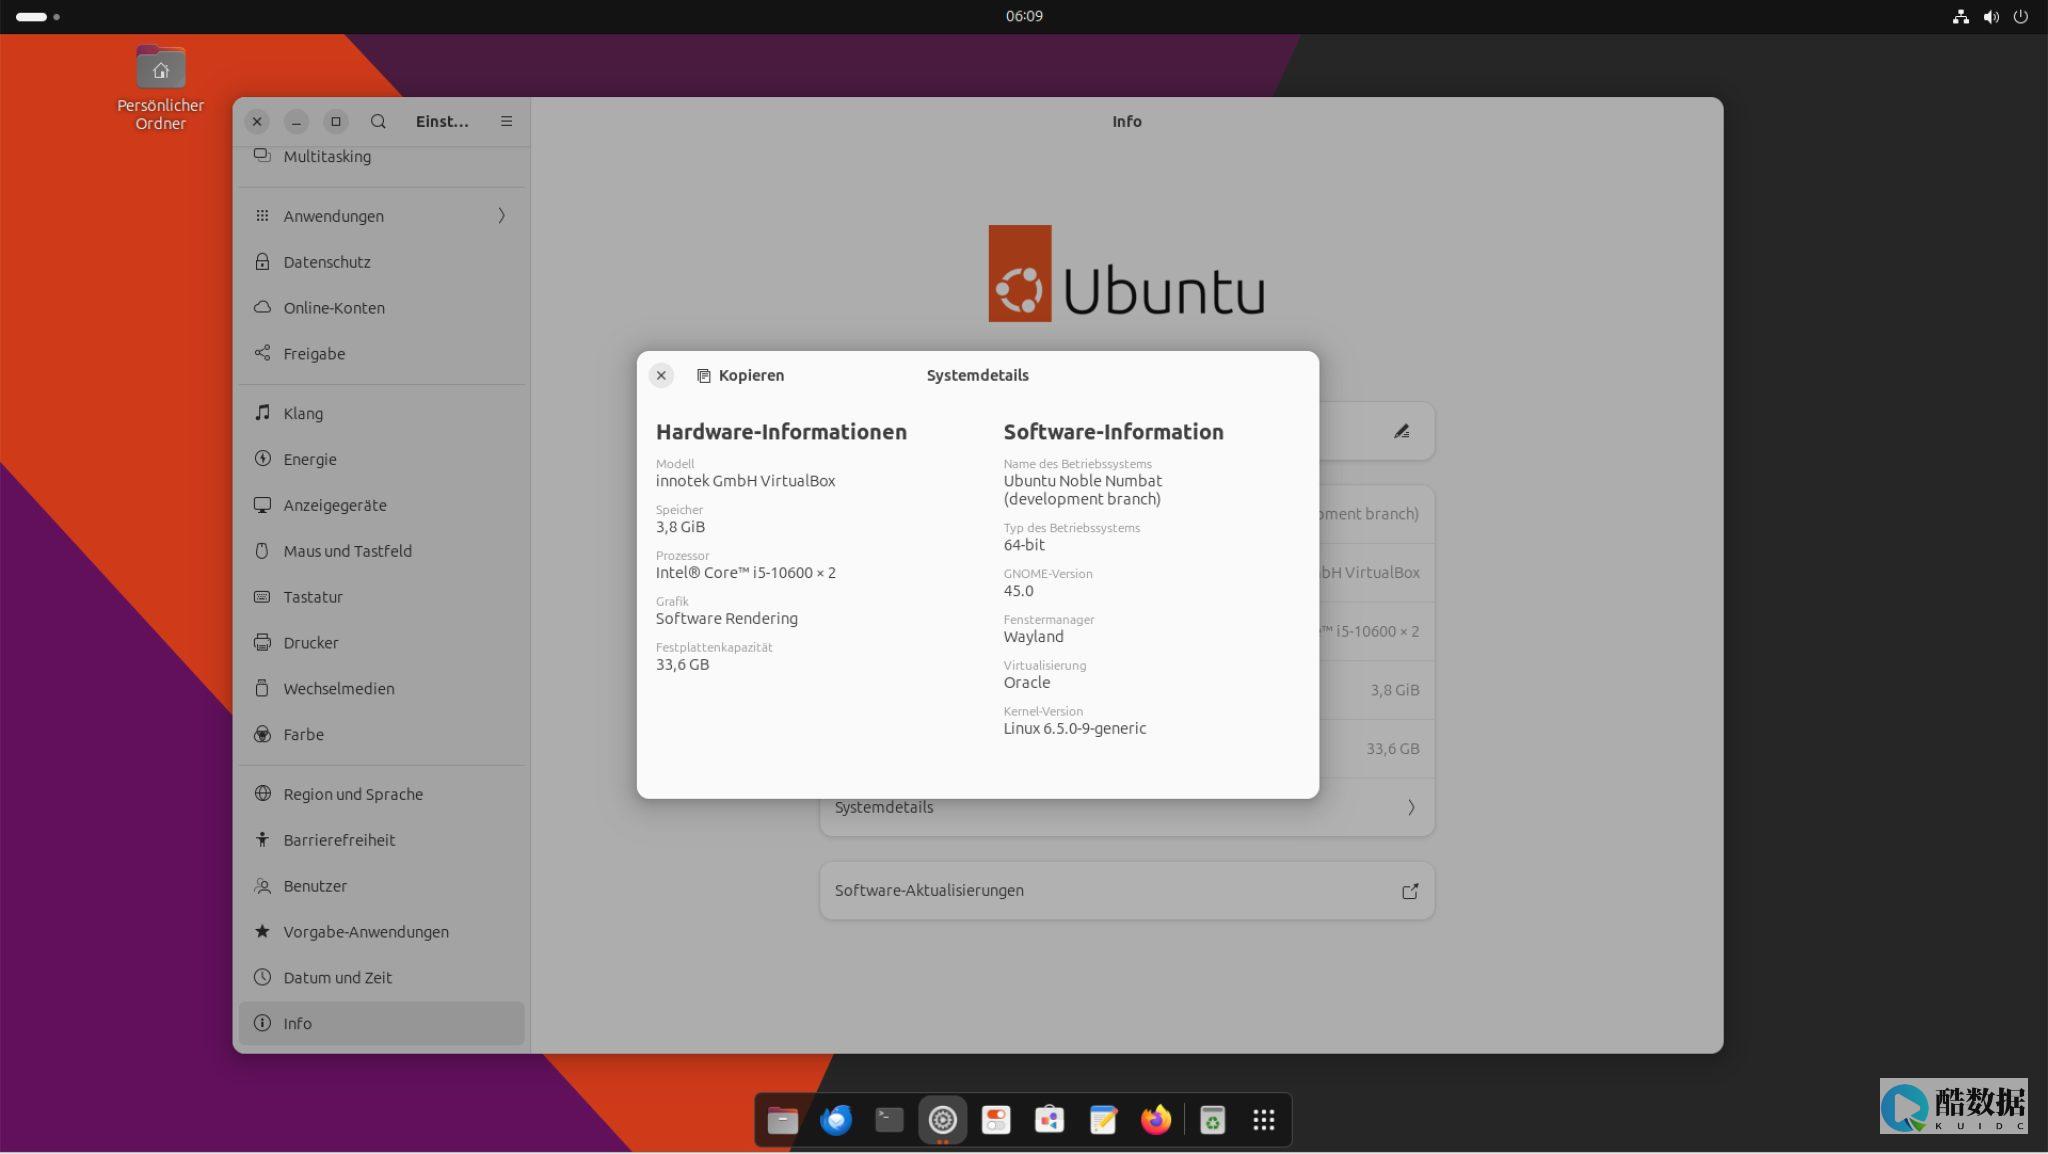
Task: Select the Datenschutz lock icon
Action: pos(262,262)
